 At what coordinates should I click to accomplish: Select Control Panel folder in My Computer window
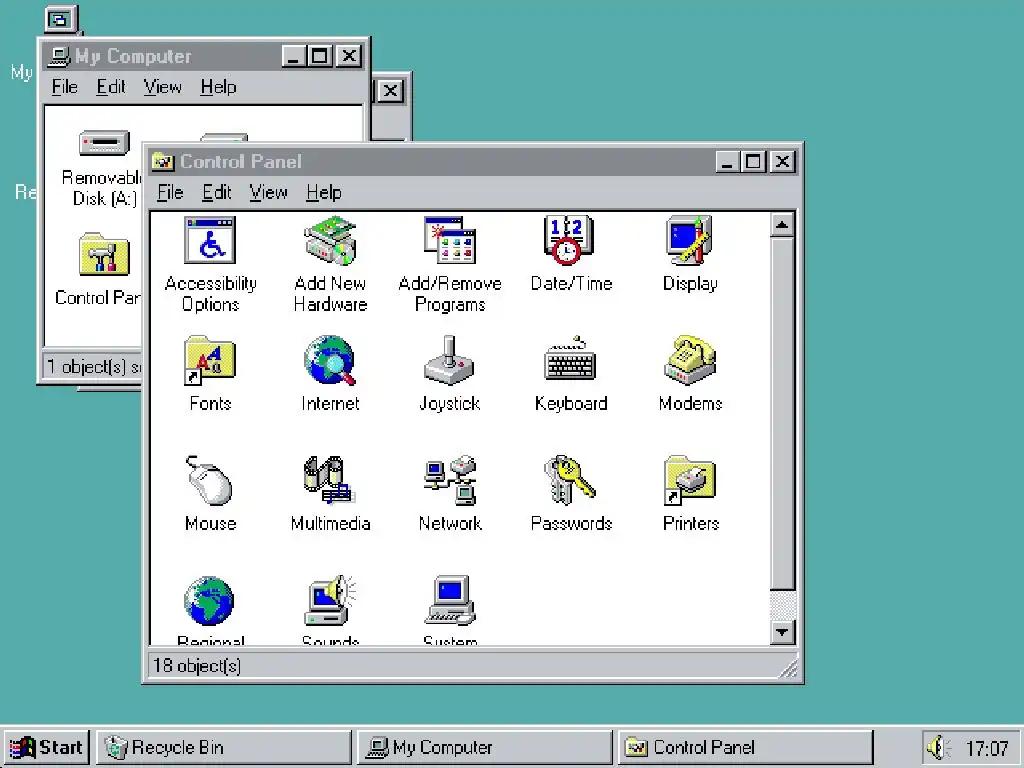pyautogui.click(x=104, y=255)
